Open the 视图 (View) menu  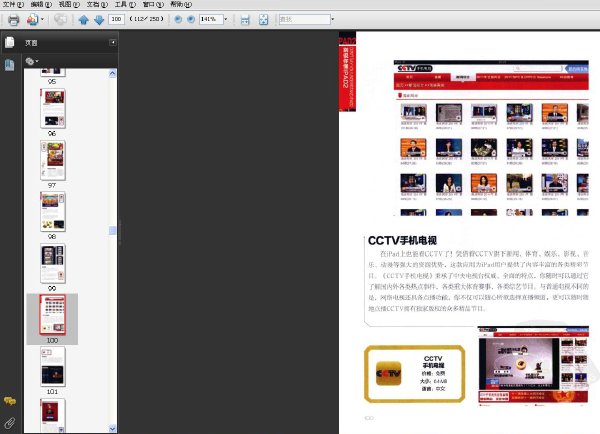(x=69, y=4)
